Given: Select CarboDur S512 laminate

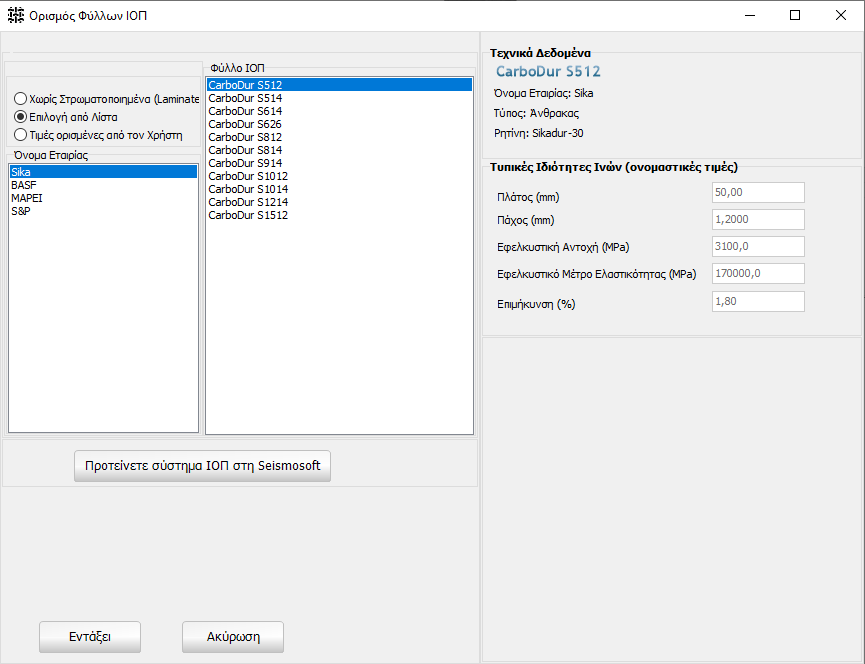Looking at the screenshot, I should (339, 85).
